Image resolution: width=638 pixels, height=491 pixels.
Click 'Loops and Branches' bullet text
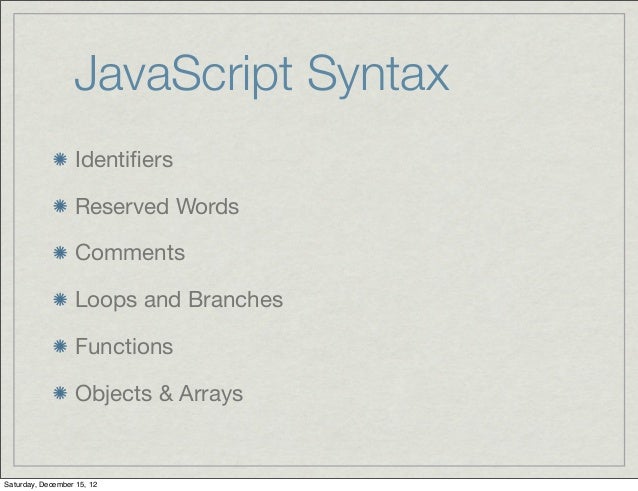coord(179,300)
